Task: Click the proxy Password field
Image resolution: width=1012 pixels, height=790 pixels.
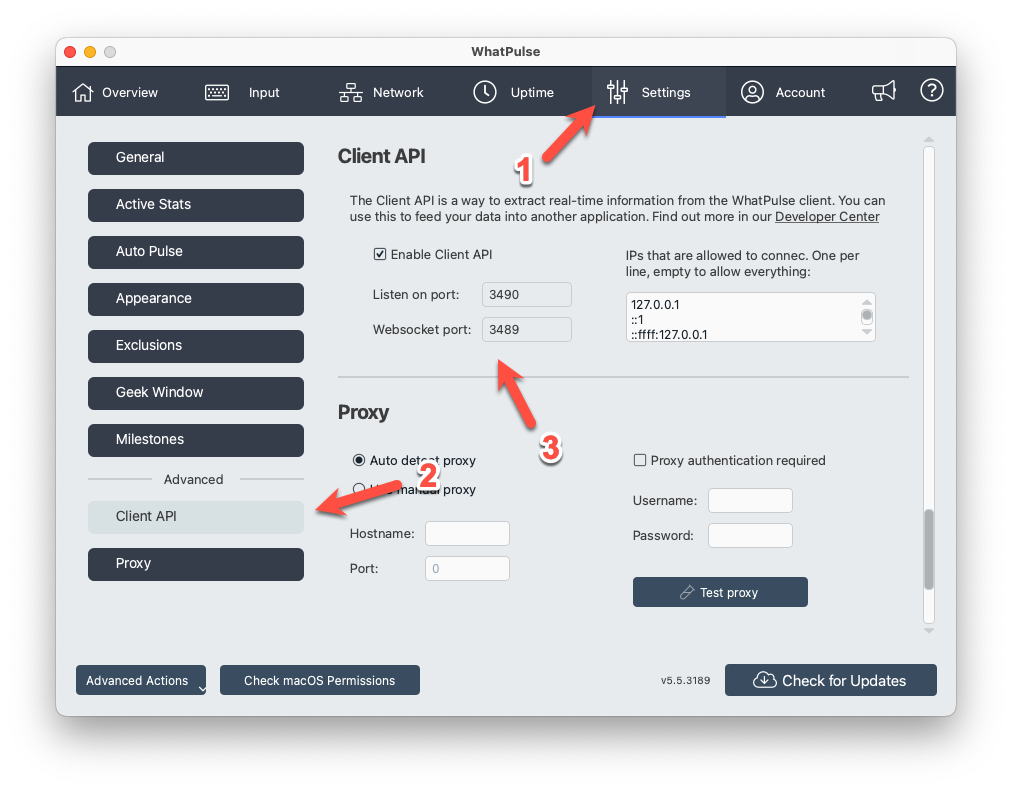Action: [x=750, y=535]
